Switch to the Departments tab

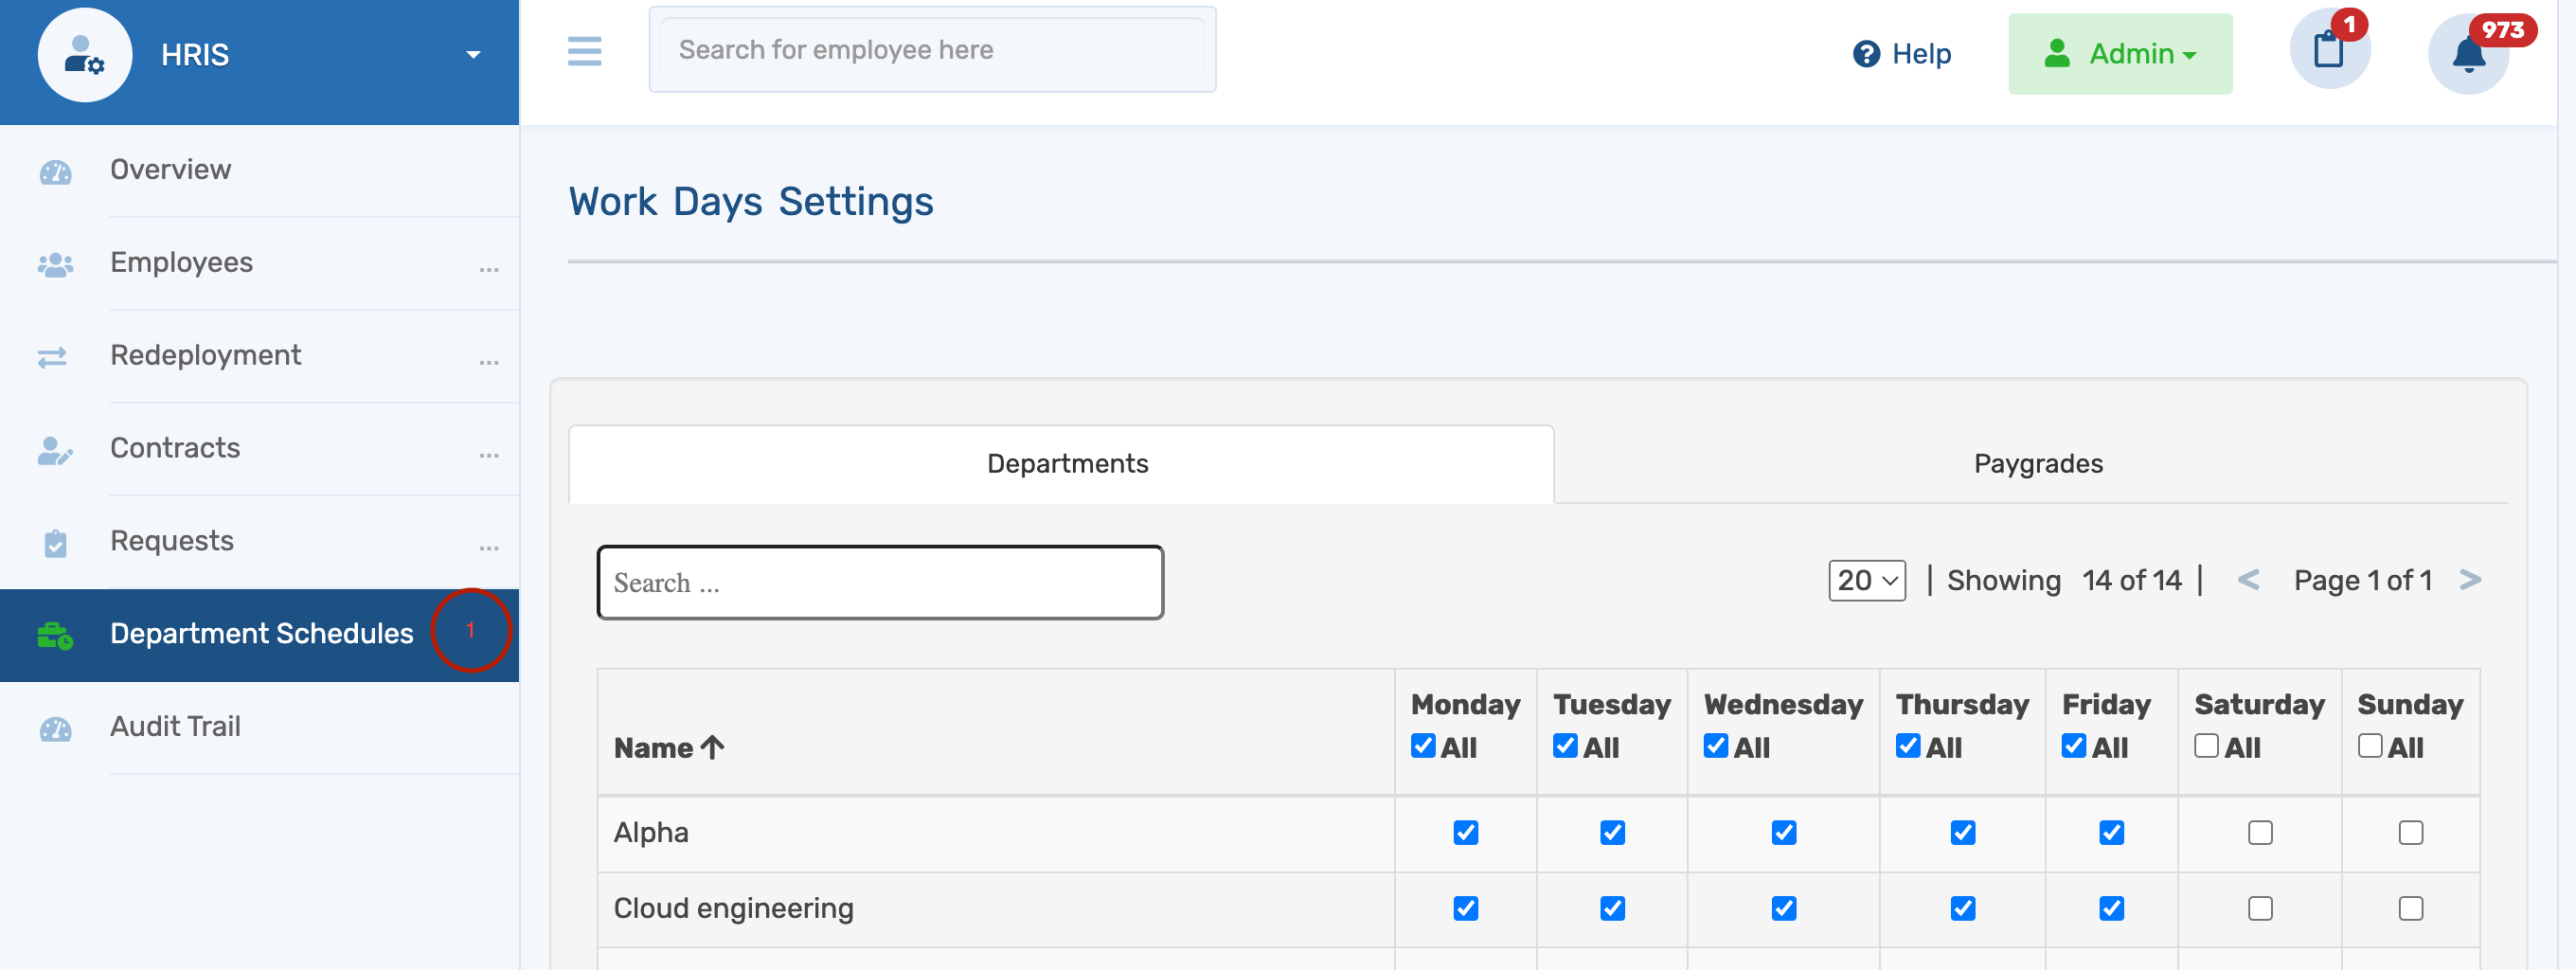(1061, 464)
